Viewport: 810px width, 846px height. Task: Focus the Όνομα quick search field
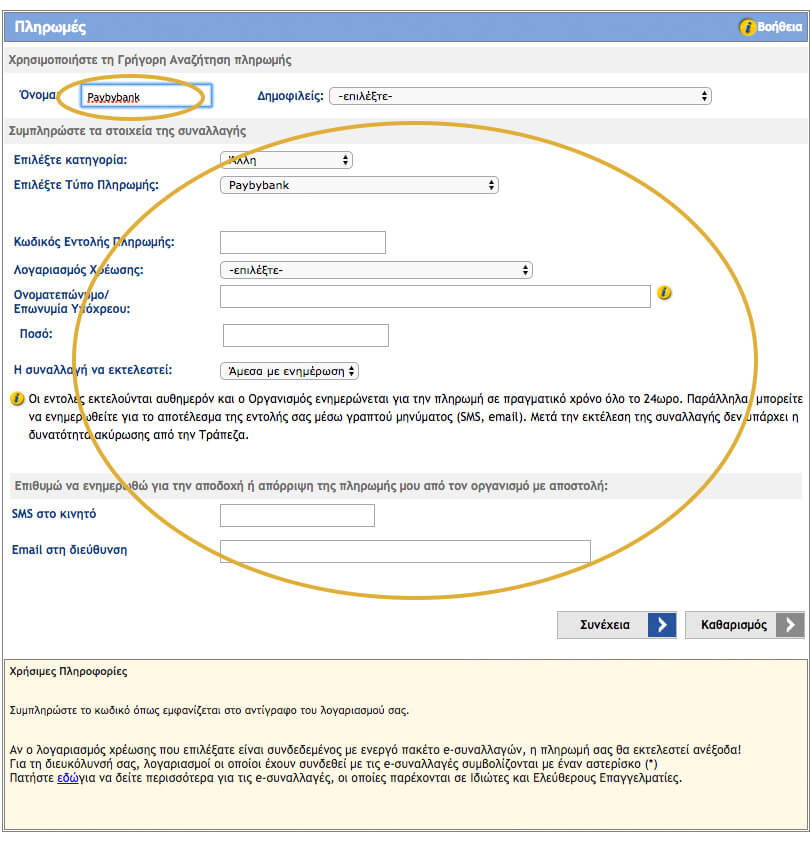tap(145, 97)
